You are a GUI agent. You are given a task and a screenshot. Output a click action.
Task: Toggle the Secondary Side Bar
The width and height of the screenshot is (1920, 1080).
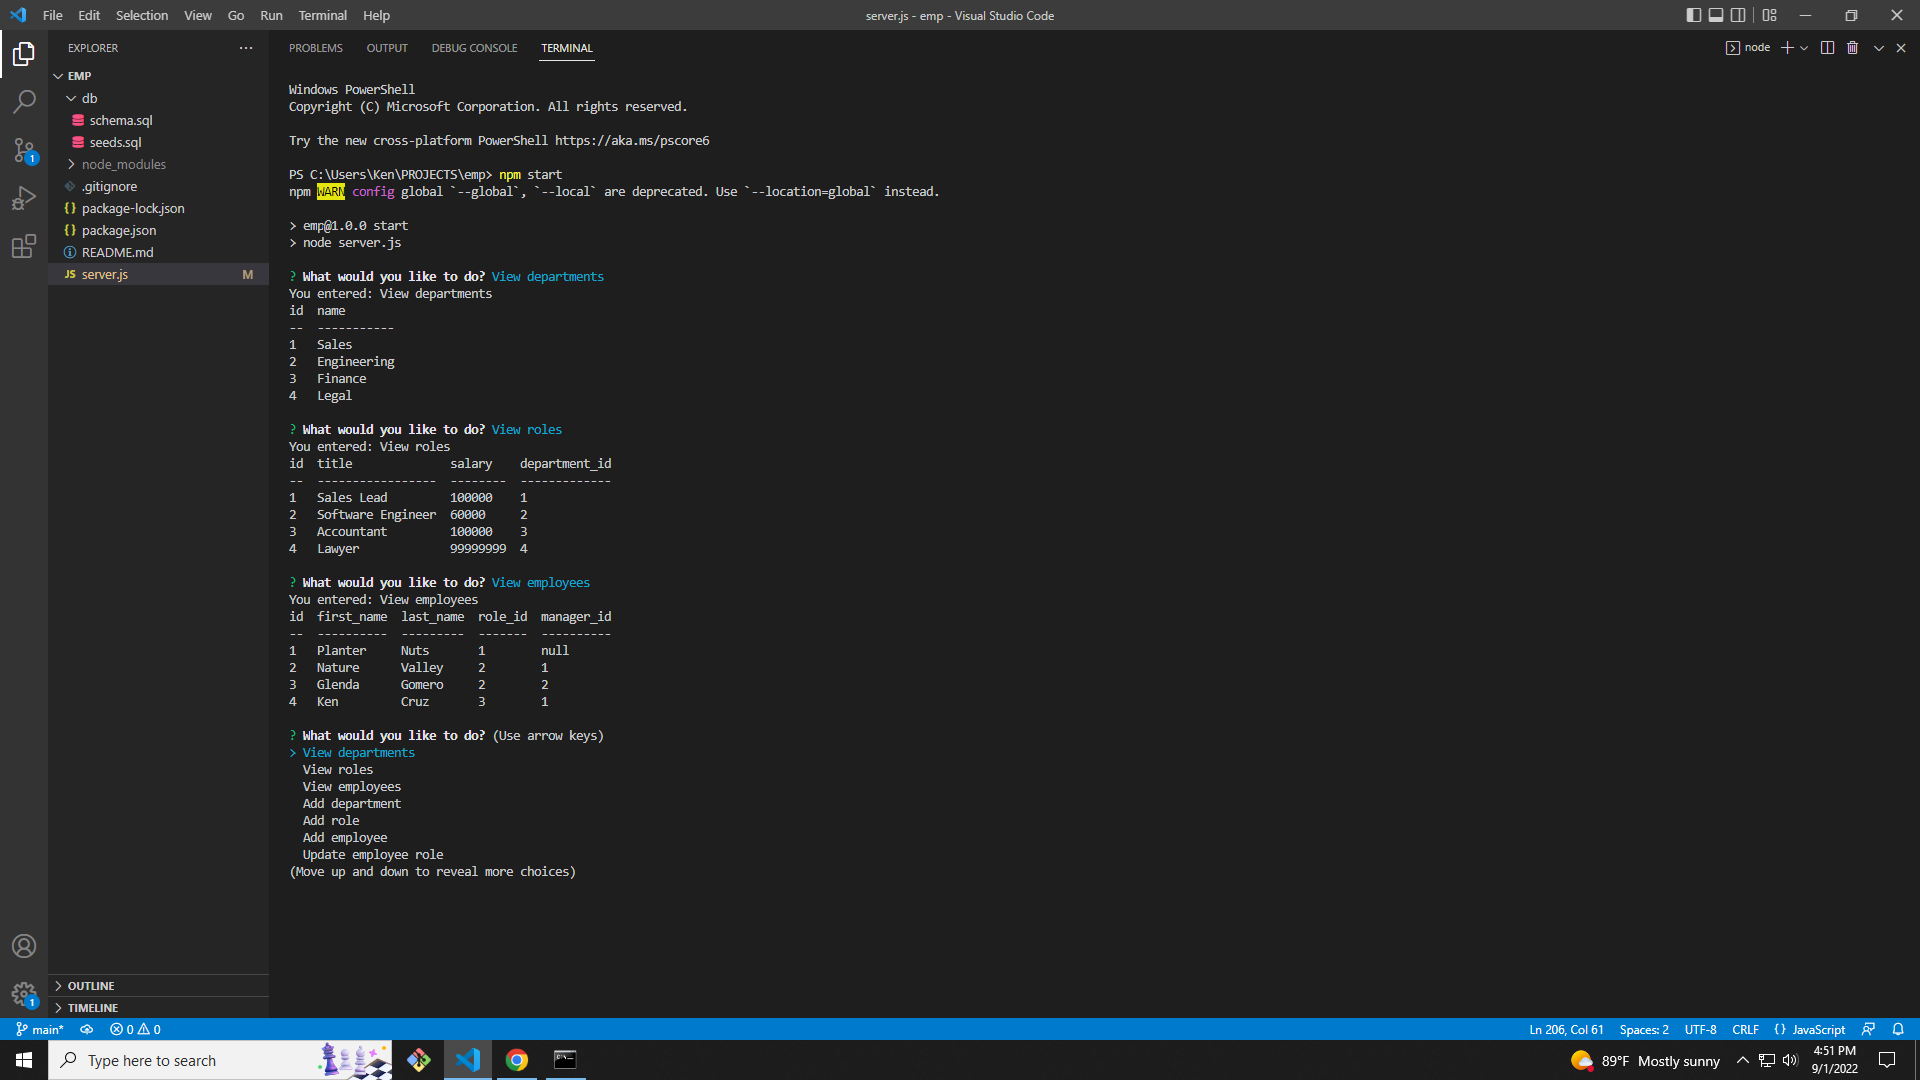tap(1740, 15)
